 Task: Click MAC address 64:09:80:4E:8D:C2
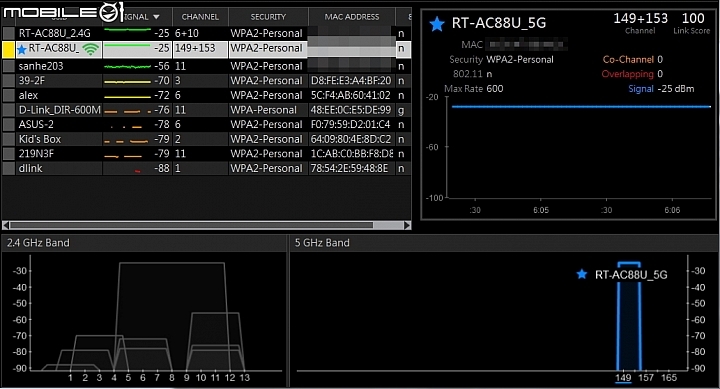tap(351, 139)
